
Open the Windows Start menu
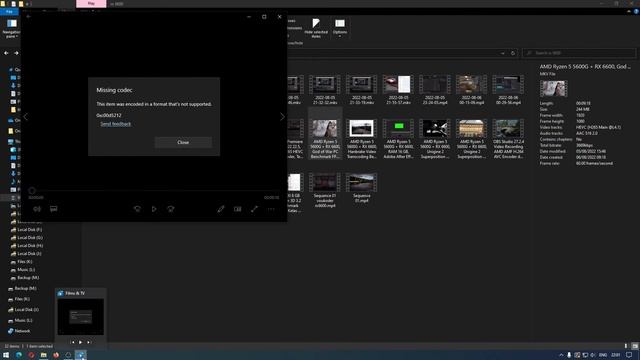(6, 355)
